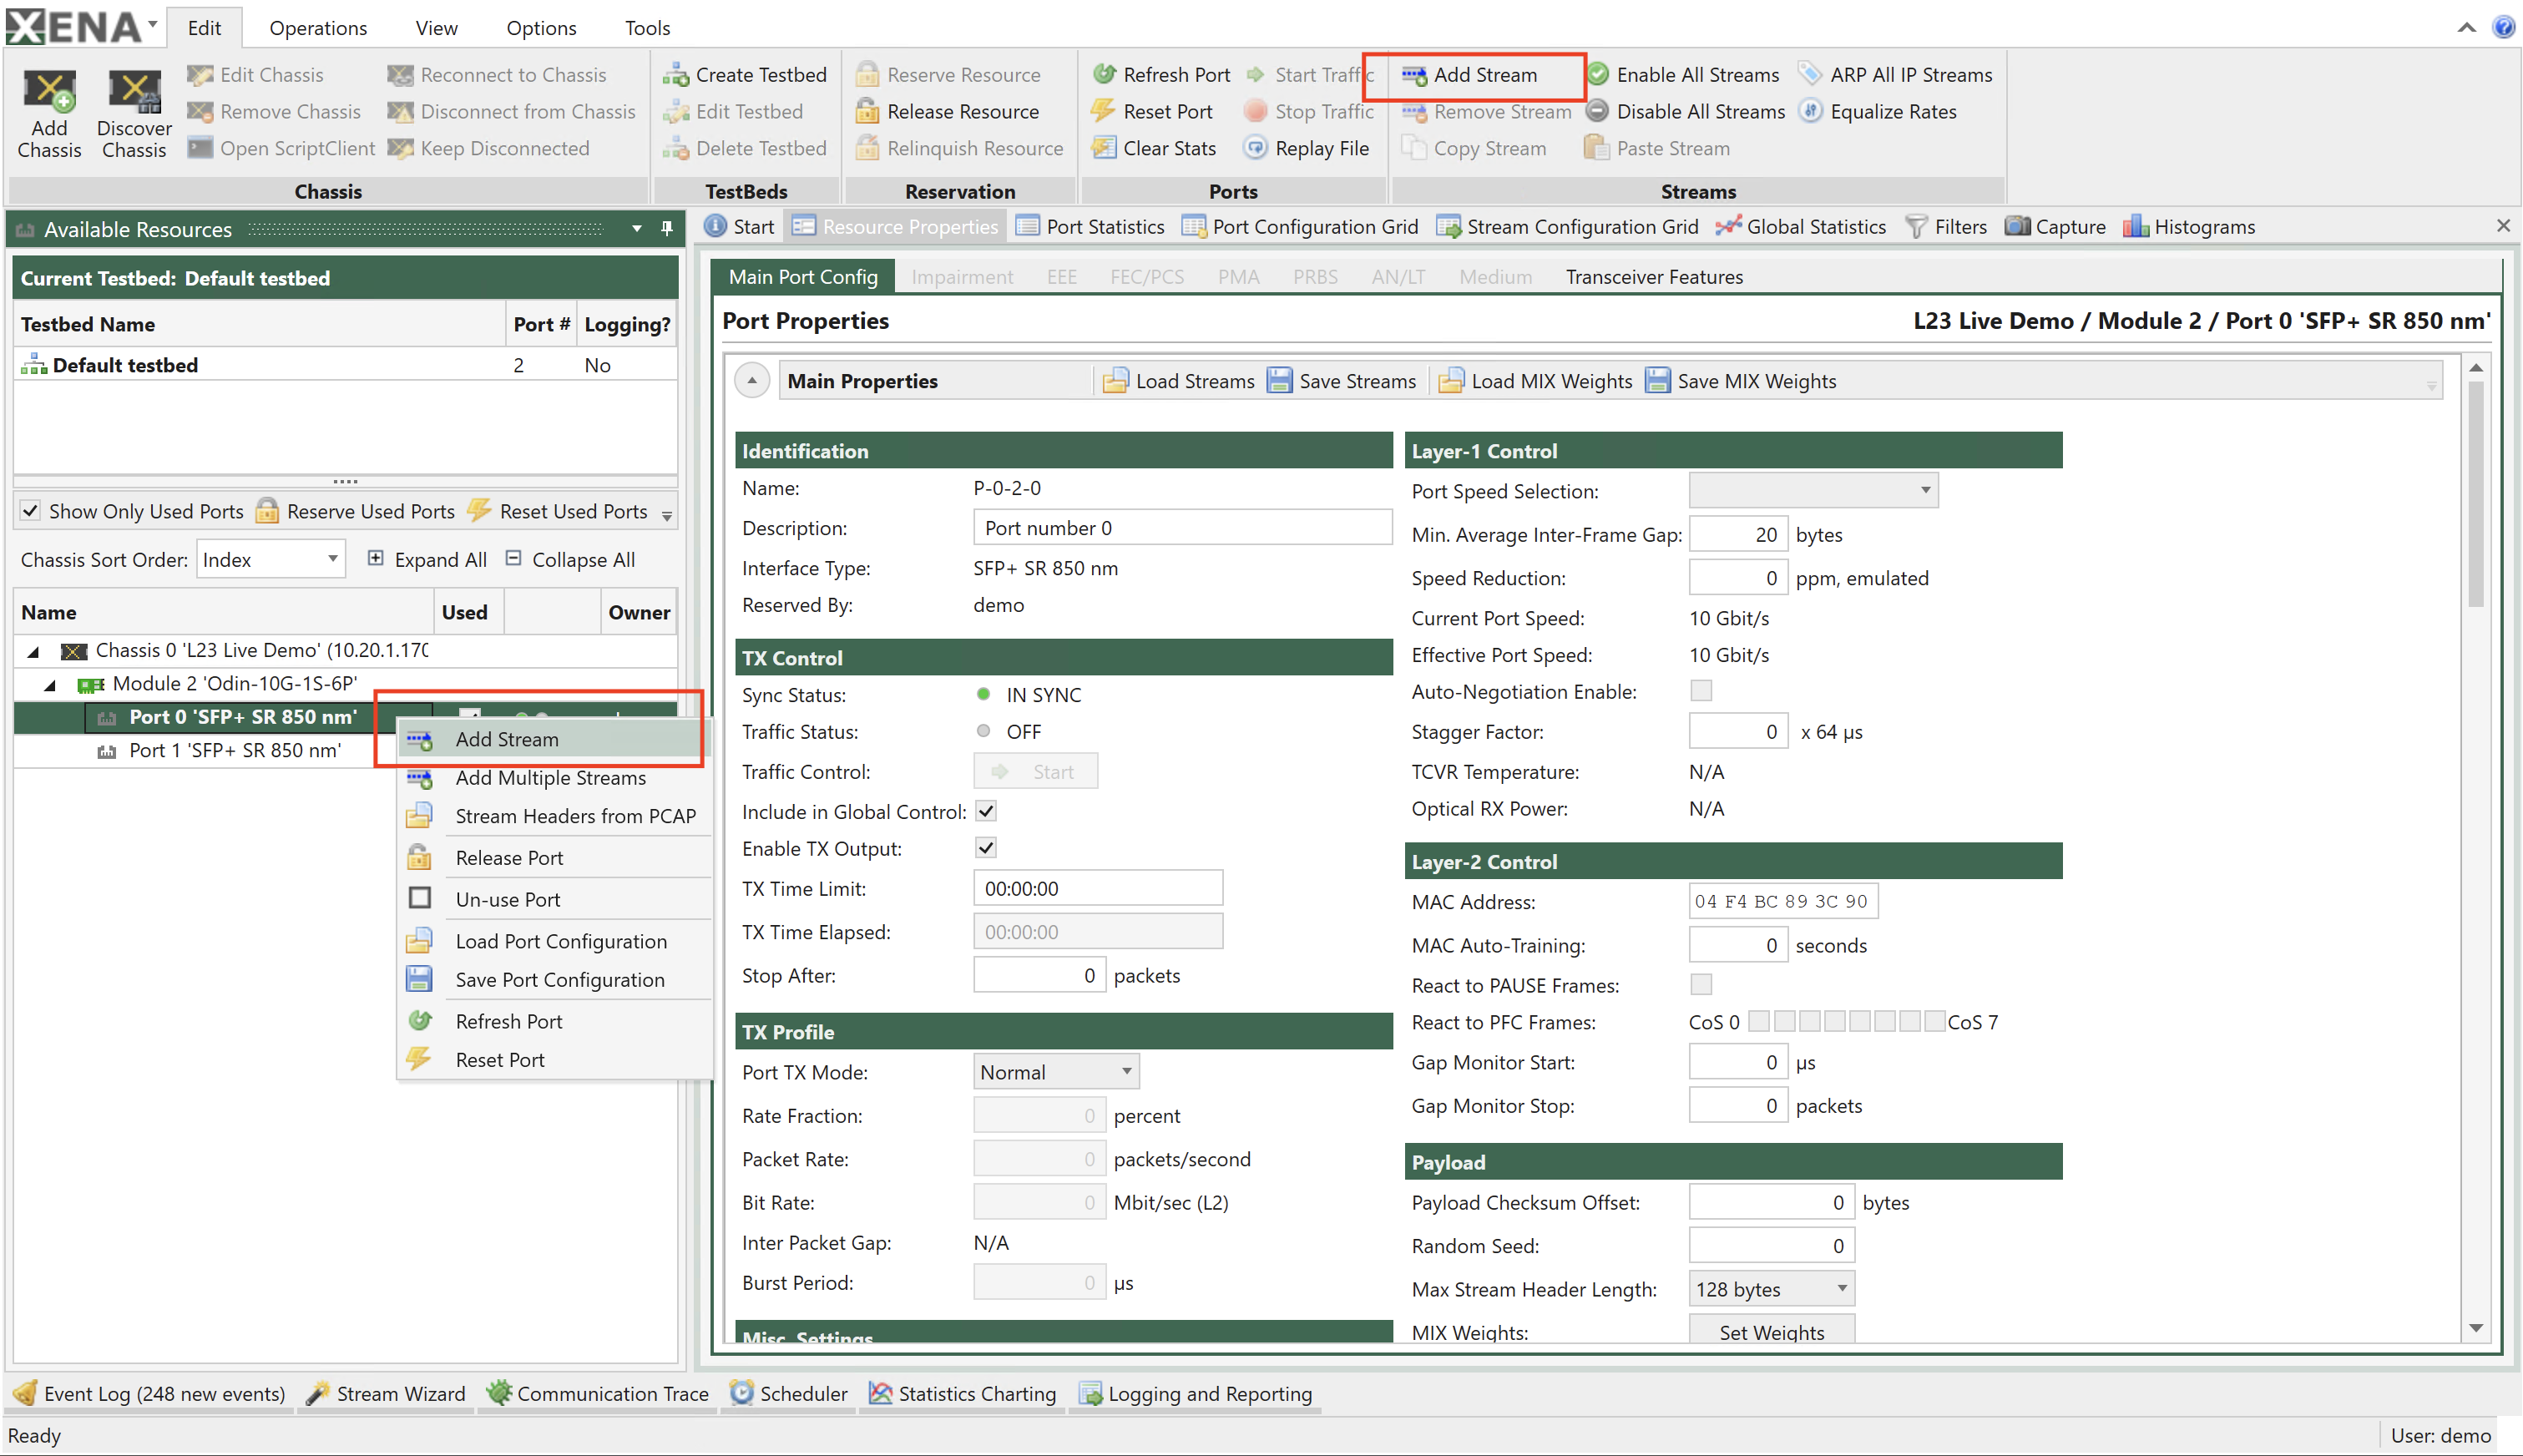Select Port TX Mode dropdown
Viewport: 2523px width, 1456px height.
pyautogui.click(x=1052, y=1069)
